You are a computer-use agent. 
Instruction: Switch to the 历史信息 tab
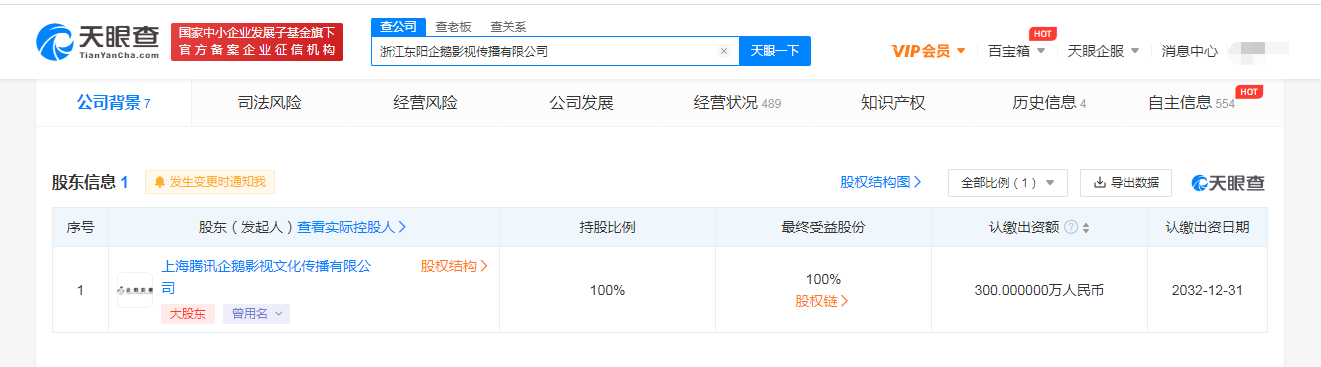(1049, 103)
